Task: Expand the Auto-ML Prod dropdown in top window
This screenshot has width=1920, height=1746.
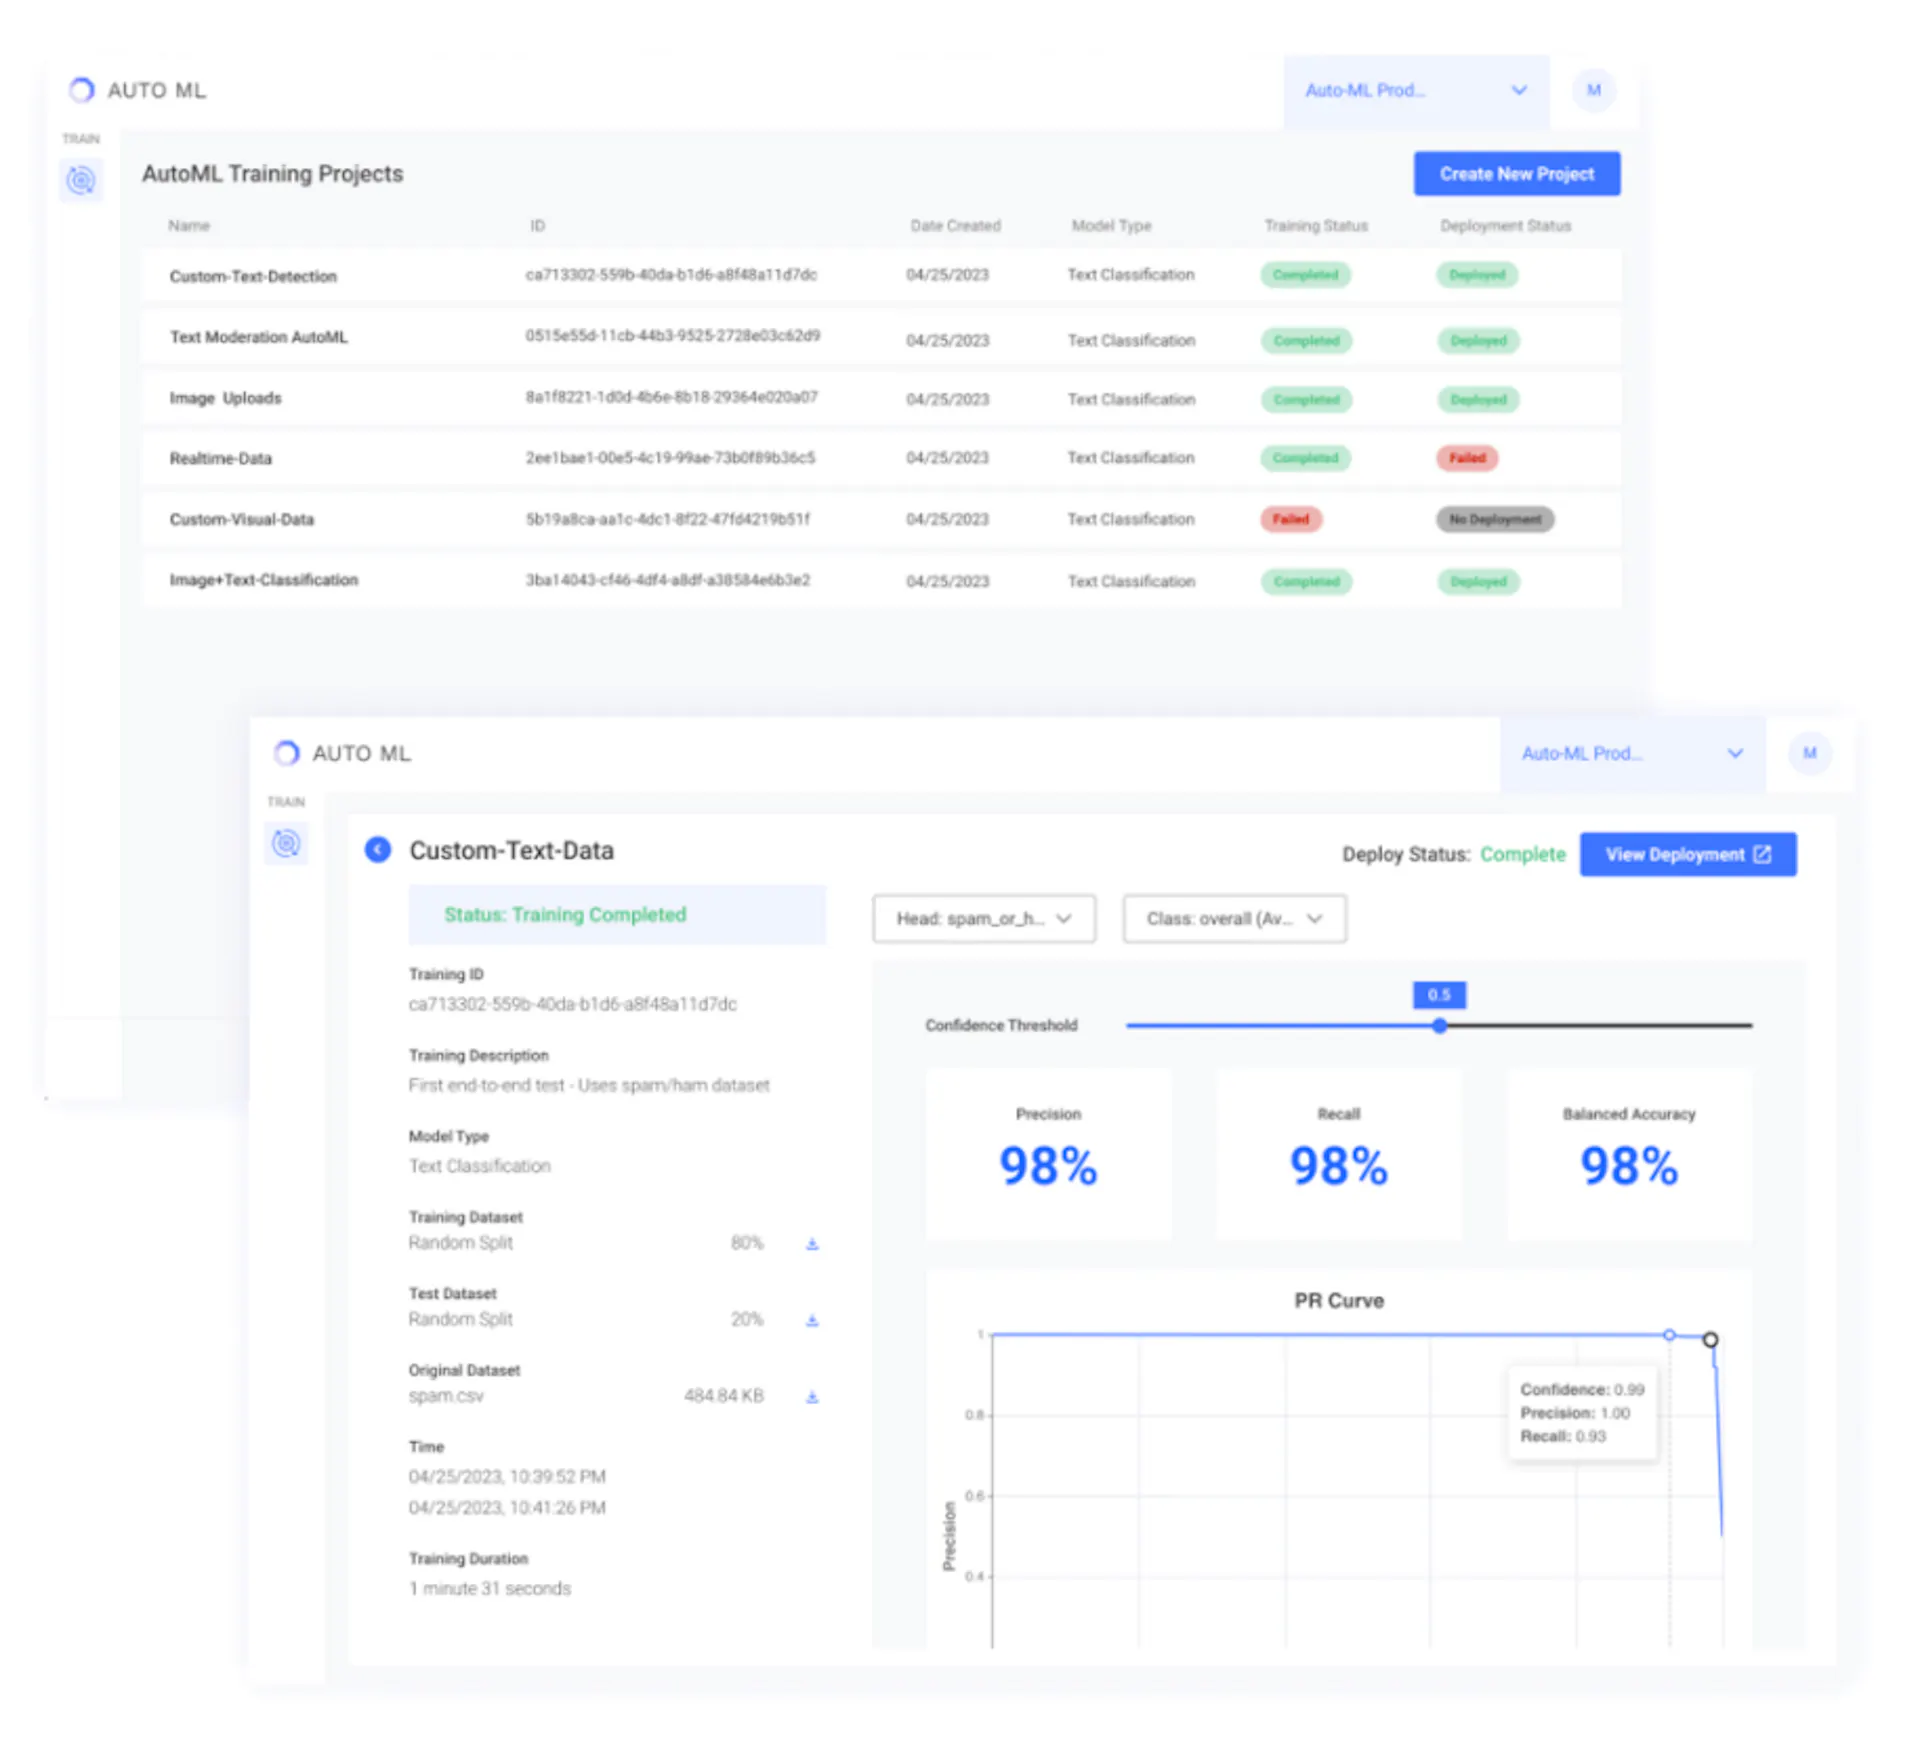Action: [1416, 91]
